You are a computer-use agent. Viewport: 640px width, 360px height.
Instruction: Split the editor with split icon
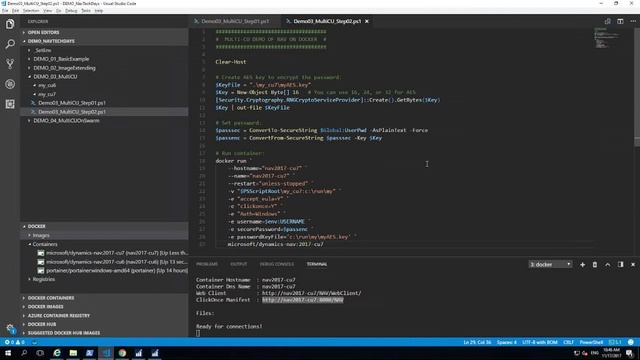[620, 21]
